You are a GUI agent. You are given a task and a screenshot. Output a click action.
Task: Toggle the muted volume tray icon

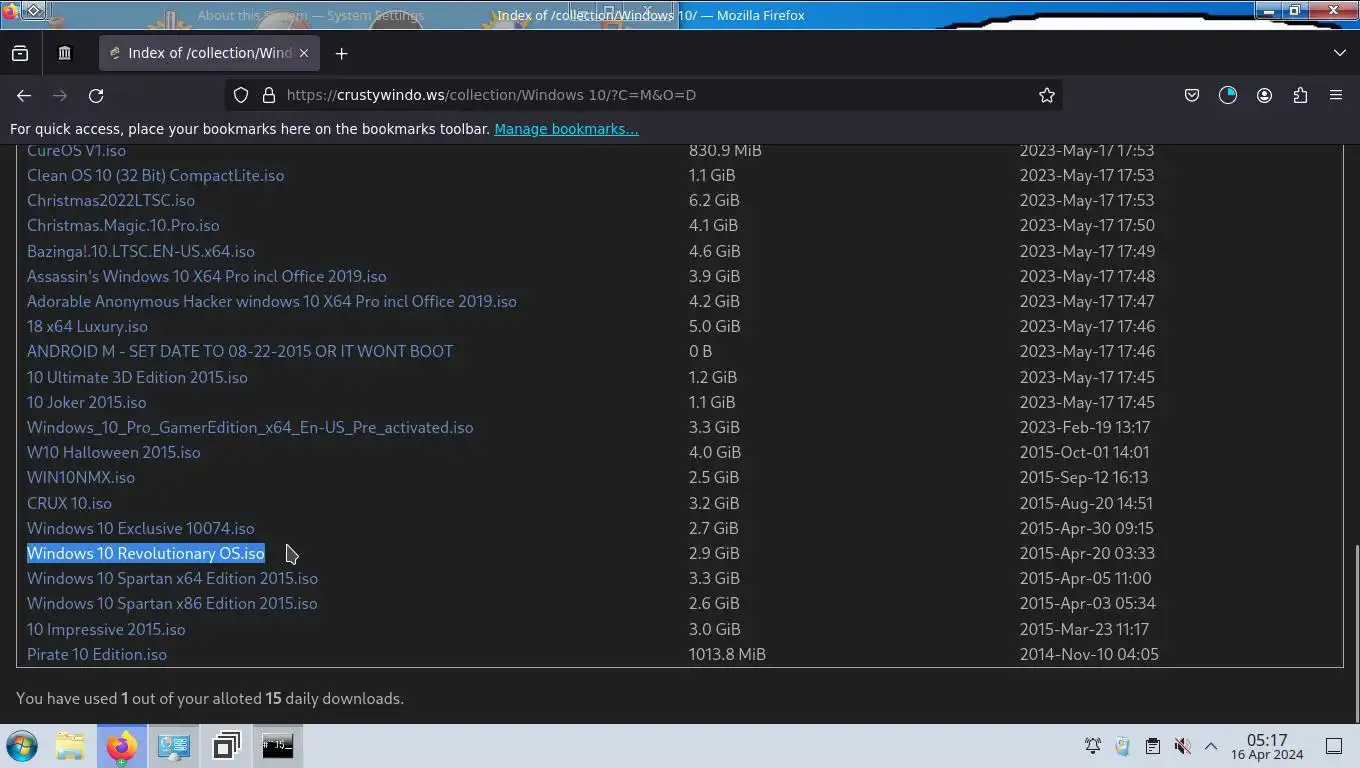tap(1182, 746)
